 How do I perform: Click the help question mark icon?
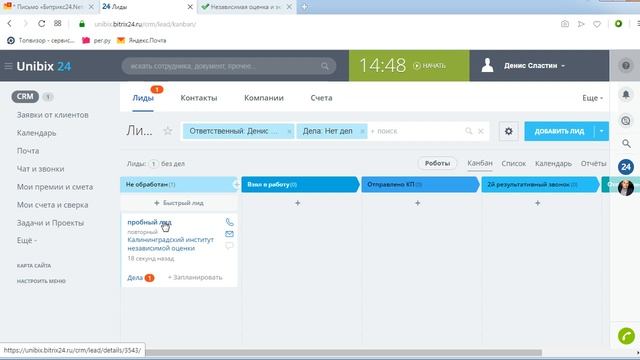click(626, 66)
